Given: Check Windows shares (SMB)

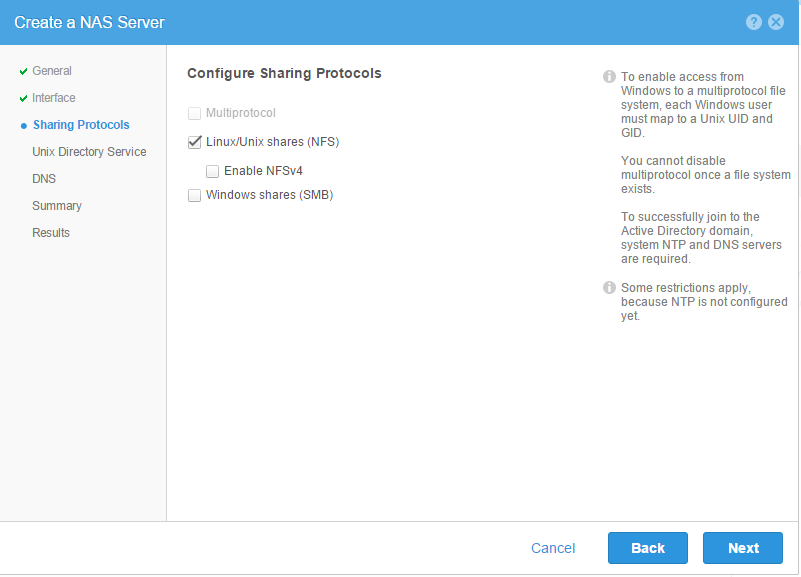Looking at the screenshot, I should (x=194, y=195).
